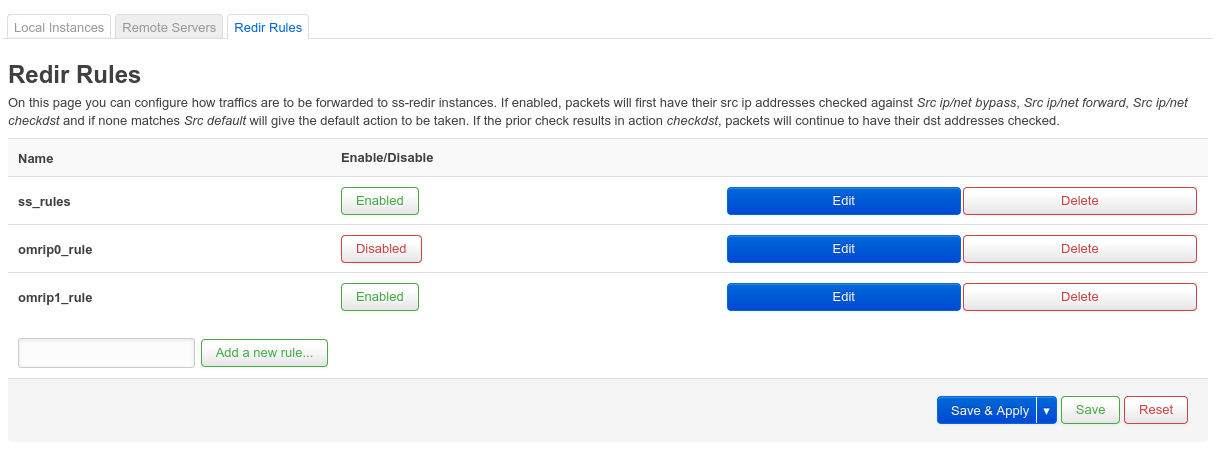
Task: Delete the omrip0_rule rule
Action: [x=1079, y=249]
